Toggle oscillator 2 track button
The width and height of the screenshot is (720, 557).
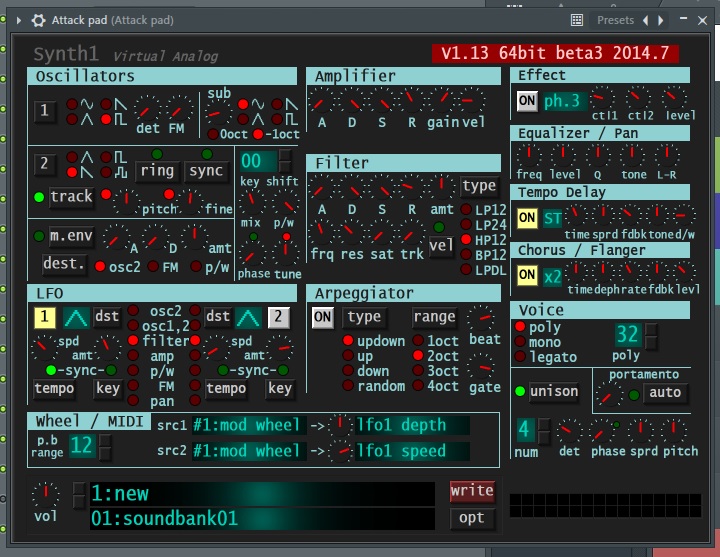tap(71, 197)
